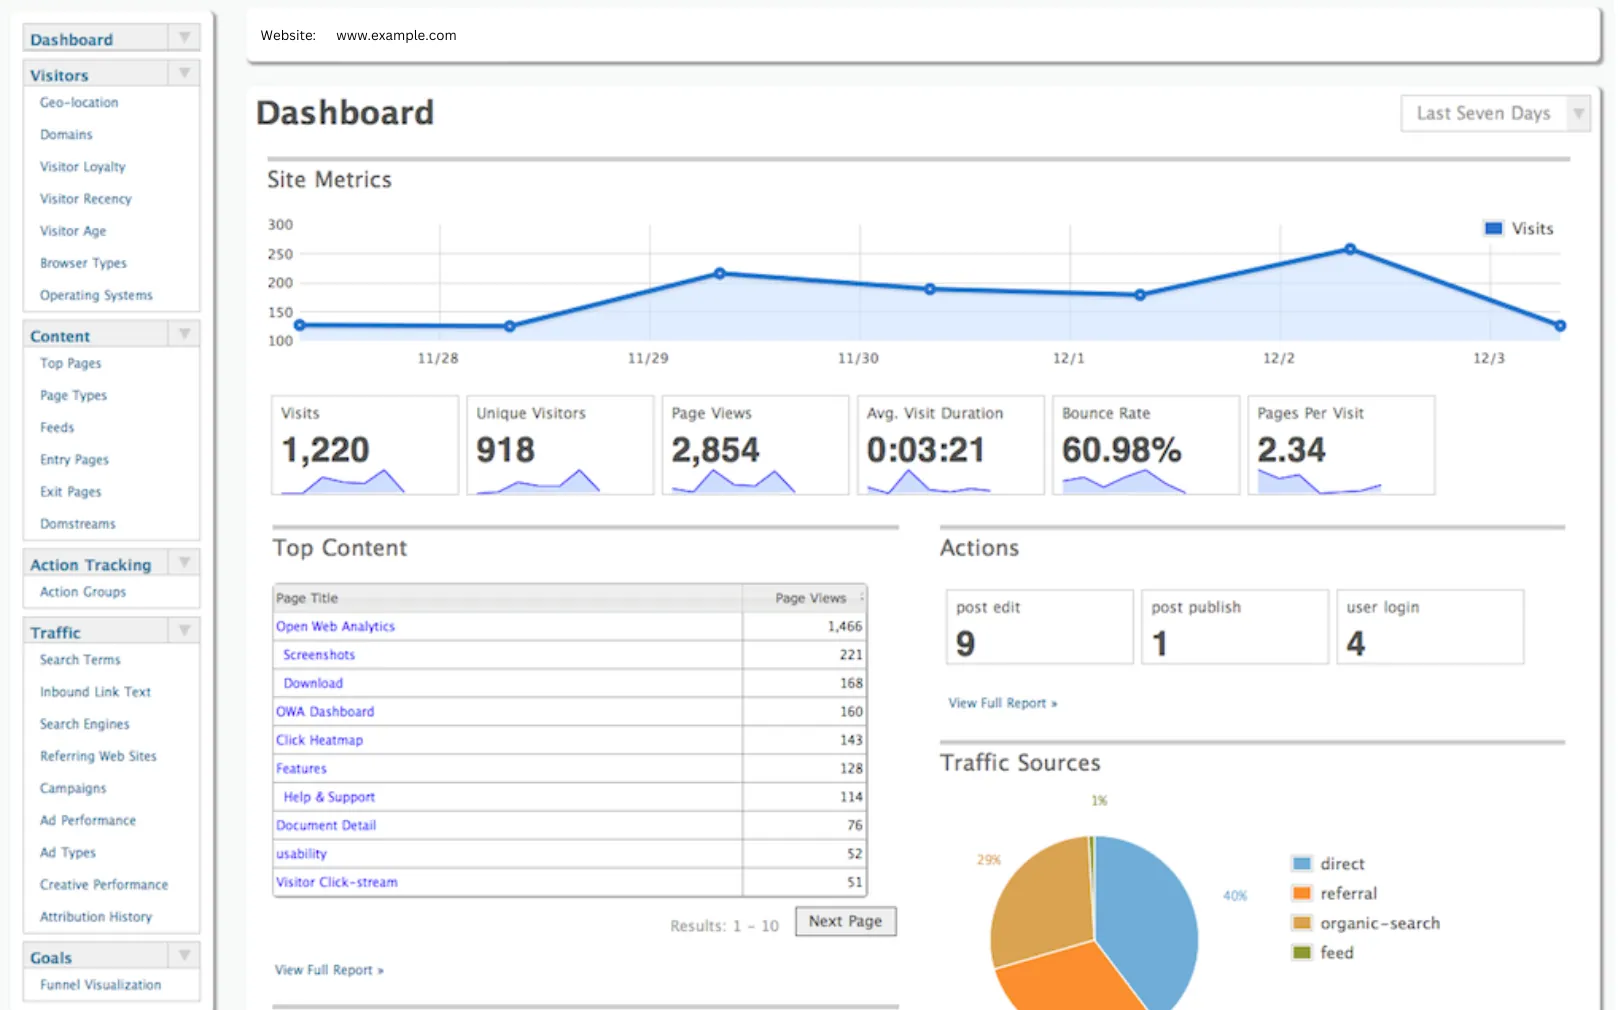Image resolution: width=1618 pixels, height=1010 pixels.
Task: Click the Visits legend blue swatch
Action: pyautogui.click(x=1494, y=228)
